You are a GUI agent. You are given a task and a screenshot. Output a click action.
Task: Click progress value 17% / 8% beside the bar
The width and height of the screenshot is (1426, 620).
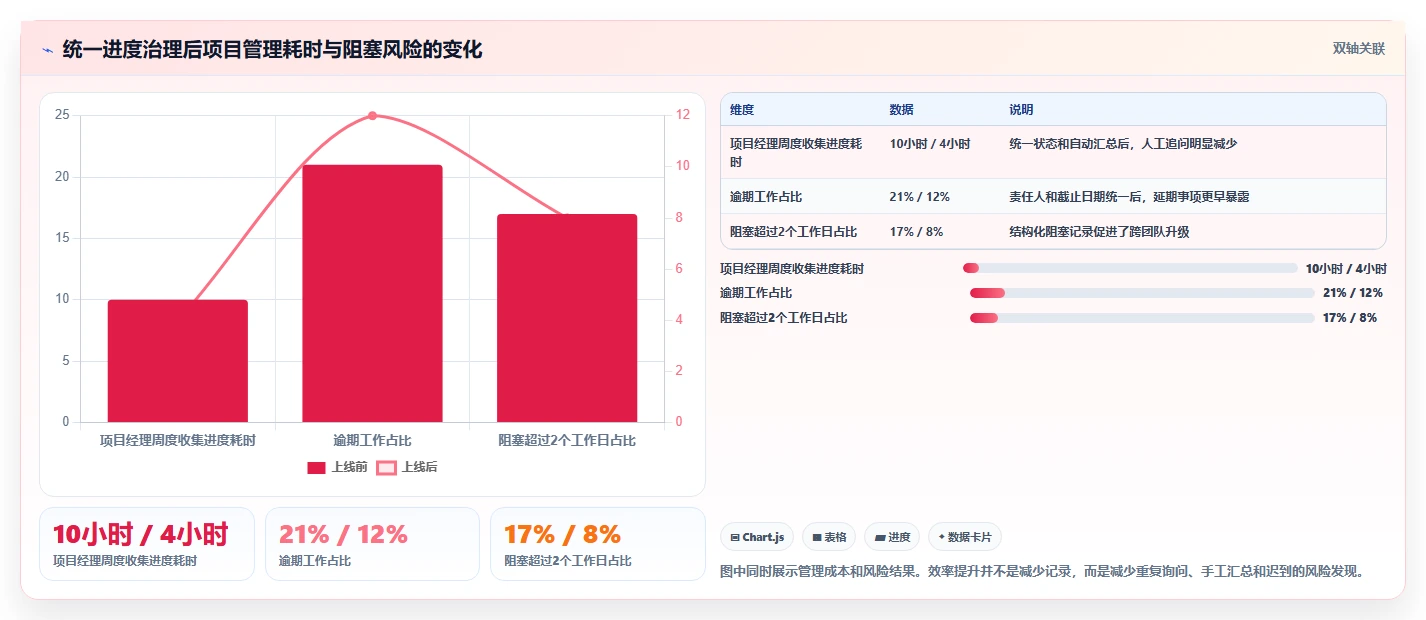[x=1350, y=318]
